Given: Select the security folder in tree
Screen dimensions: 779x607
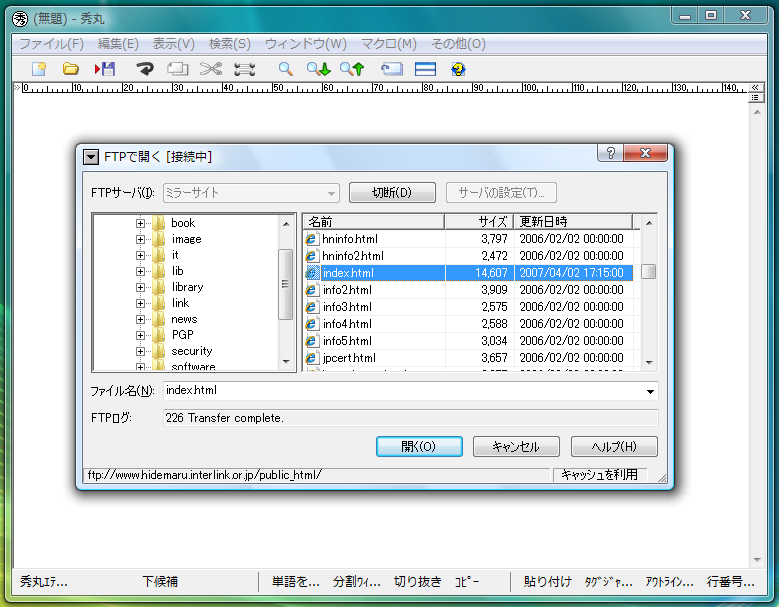Looking at the screenshot, I should click(192, 351).
